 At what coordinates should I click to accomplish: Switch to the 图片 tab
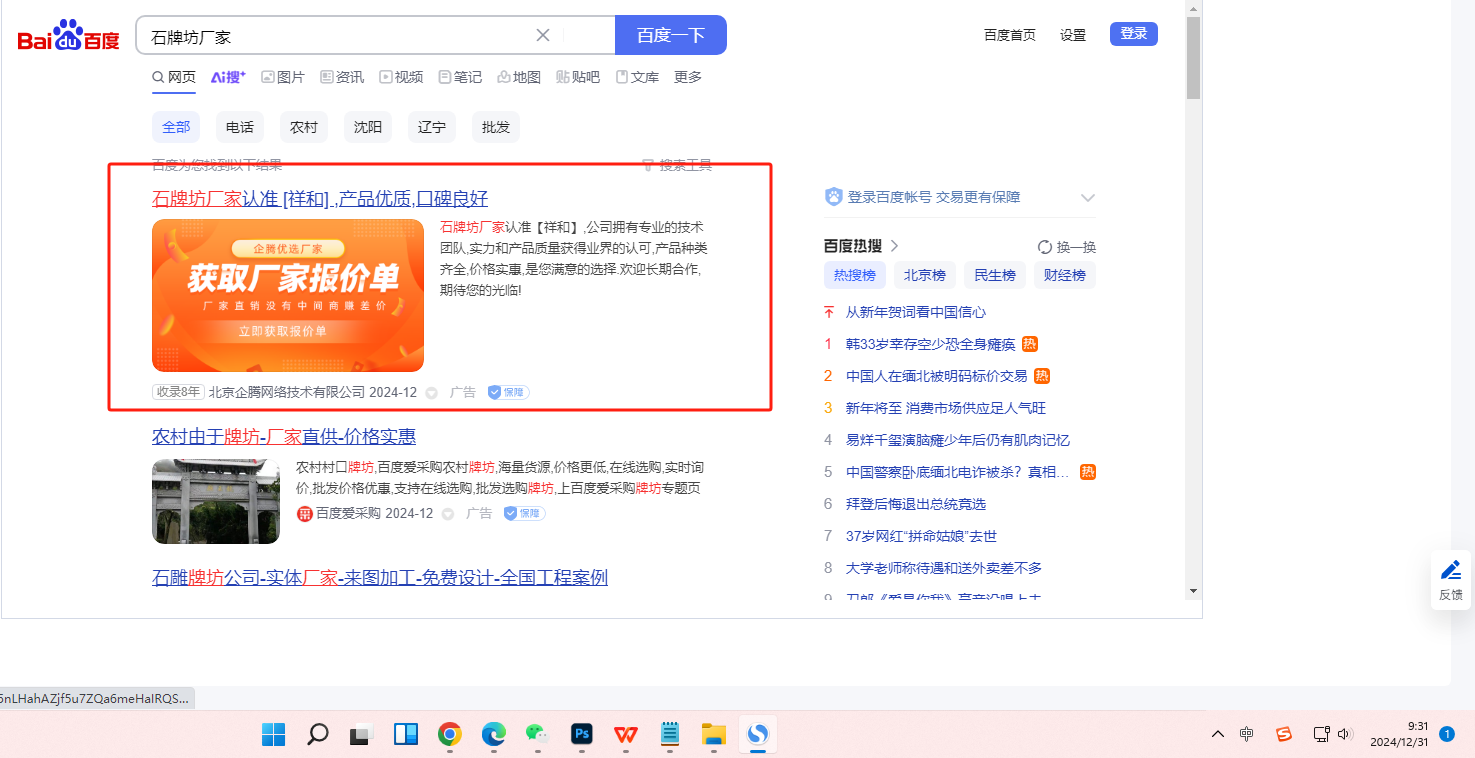click(x=283, y=77)
